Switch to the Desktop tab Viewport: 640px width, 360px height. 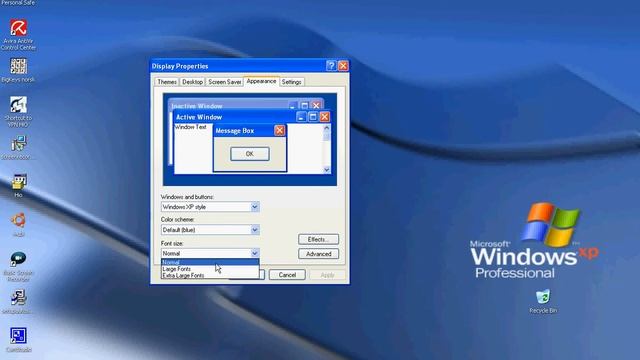192,82
